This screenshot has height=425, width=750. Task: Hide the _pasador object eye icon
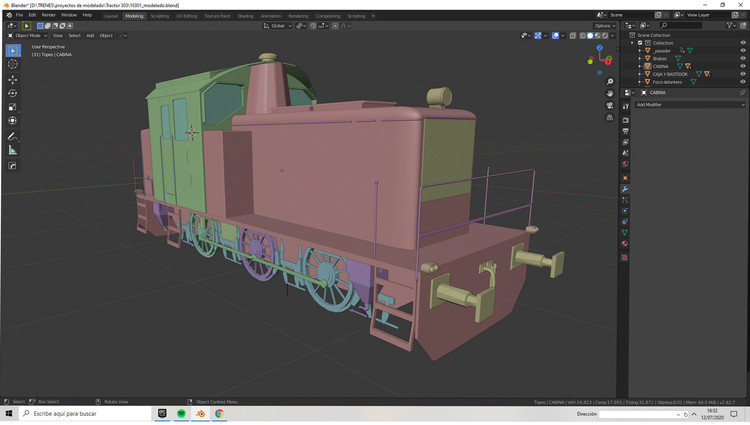[743, 50]
